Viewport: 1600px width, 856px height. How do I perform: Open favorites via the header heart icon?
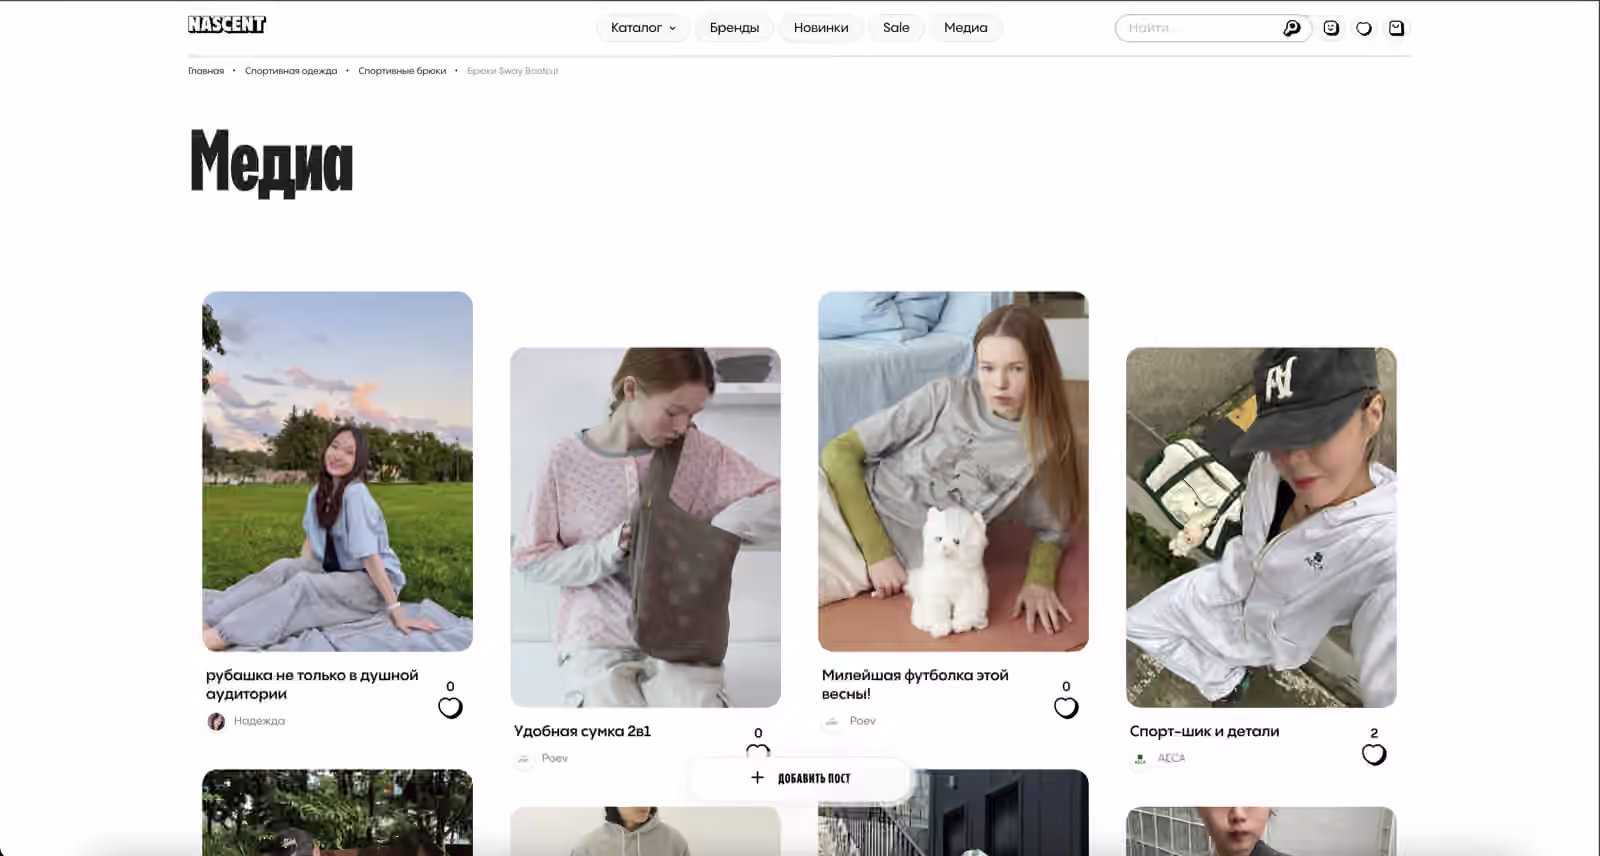click(1364, 28)
